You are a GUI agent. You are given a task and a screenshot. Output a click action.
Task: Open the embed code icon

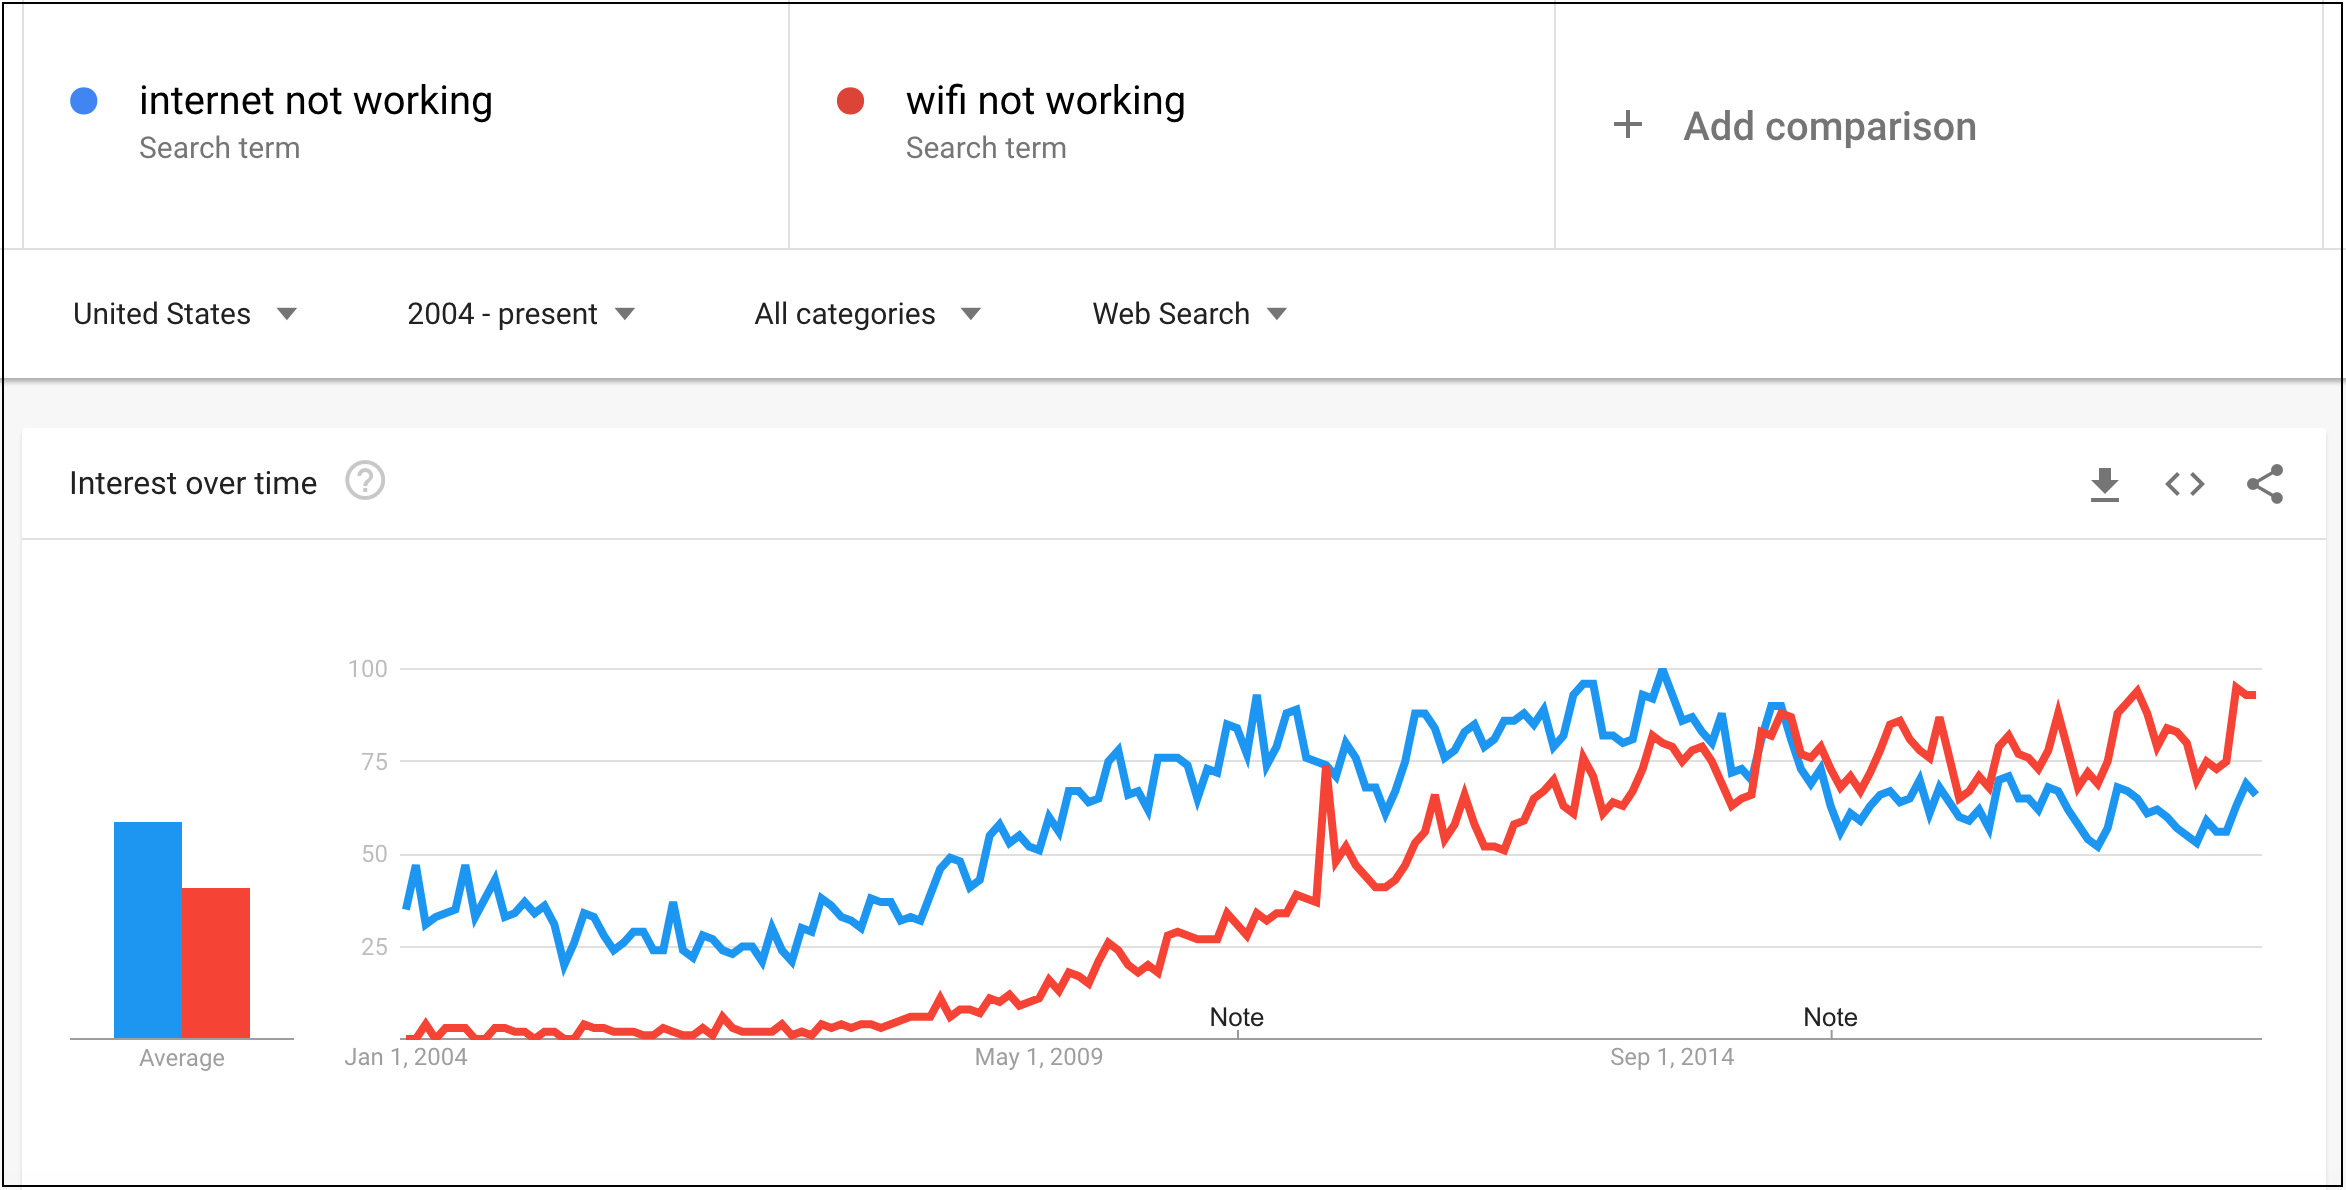[x=2184, y=484]
